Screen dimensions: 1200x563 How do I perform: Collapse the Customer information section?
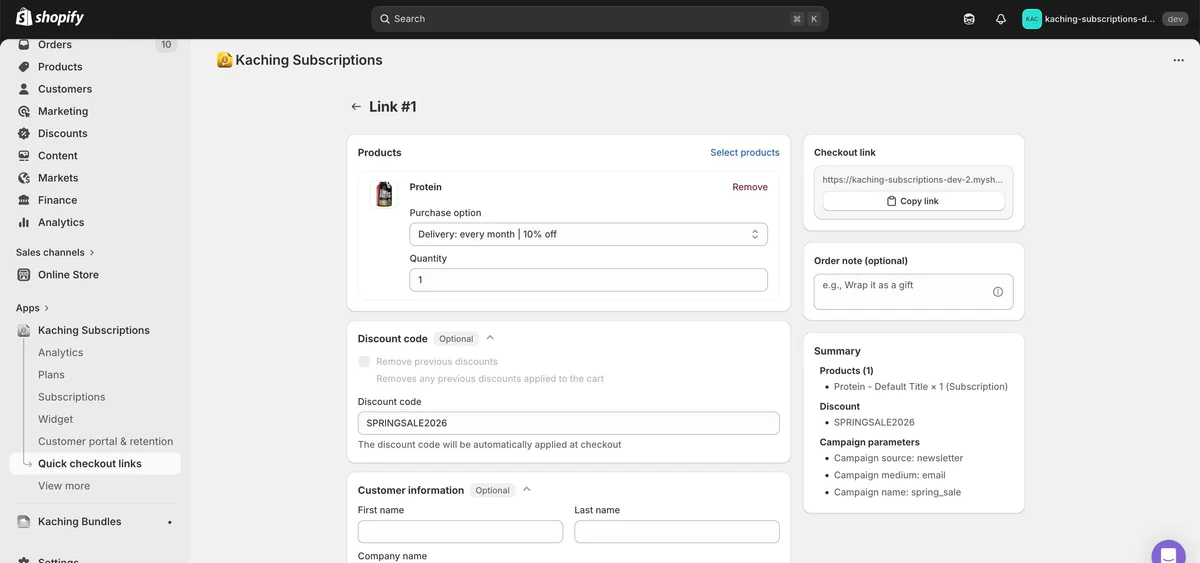click(526, 490)
